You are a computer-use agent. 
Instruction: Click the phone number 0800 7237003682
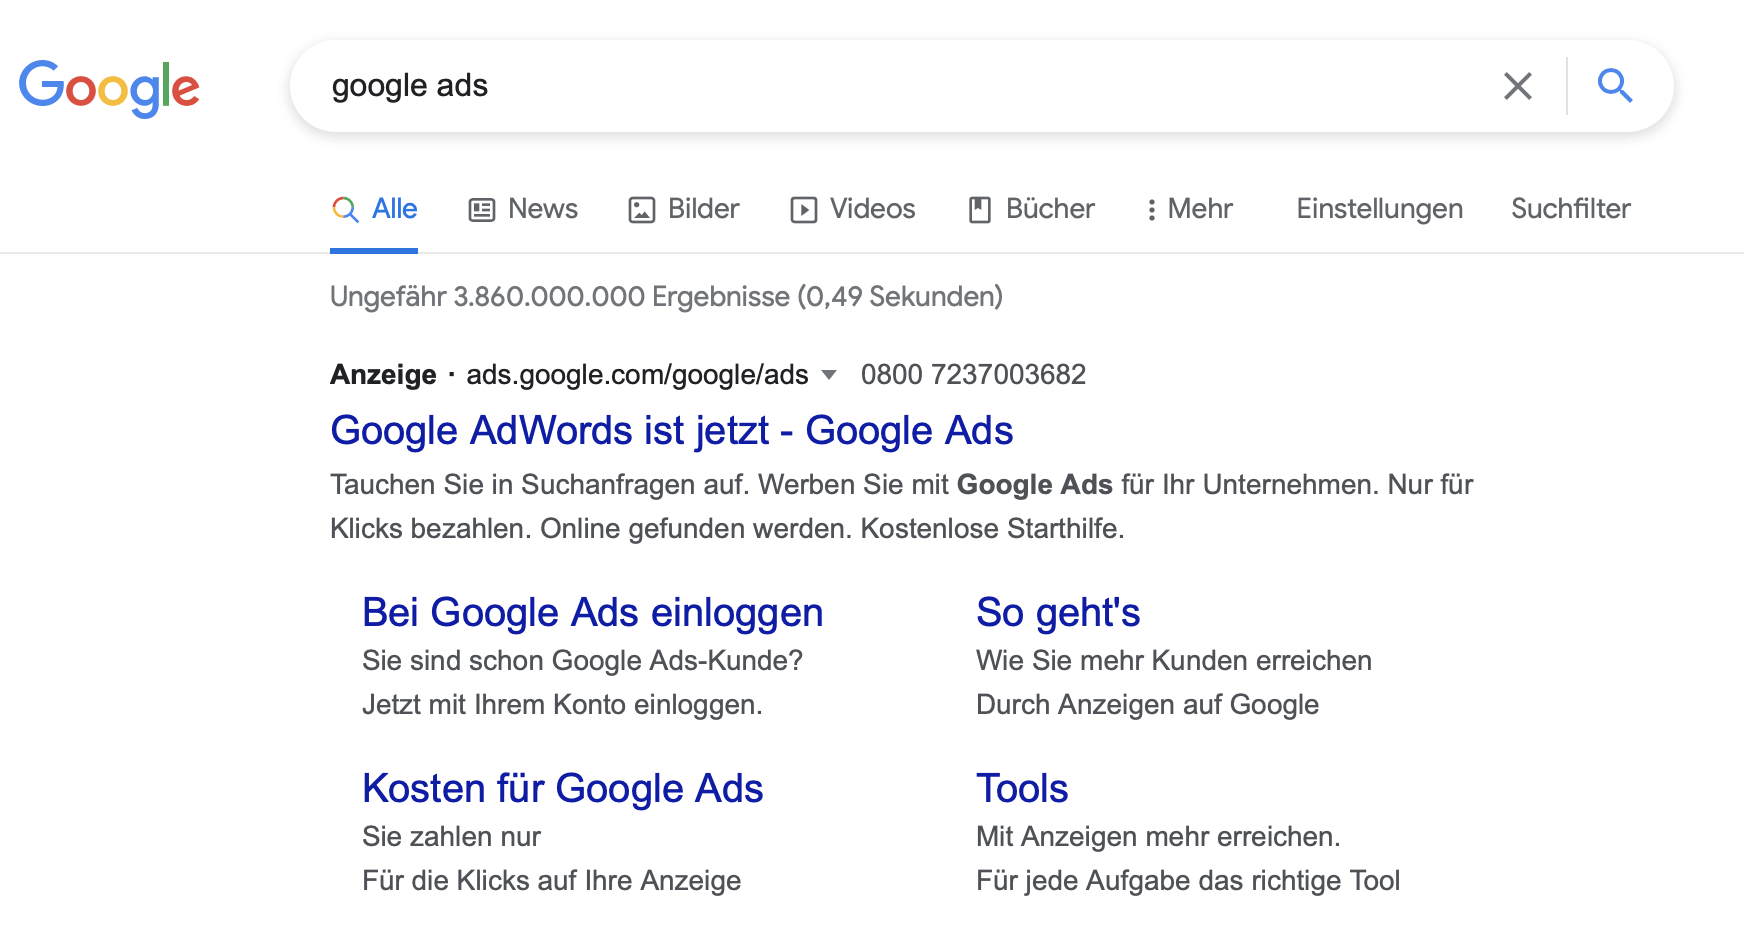973,374
